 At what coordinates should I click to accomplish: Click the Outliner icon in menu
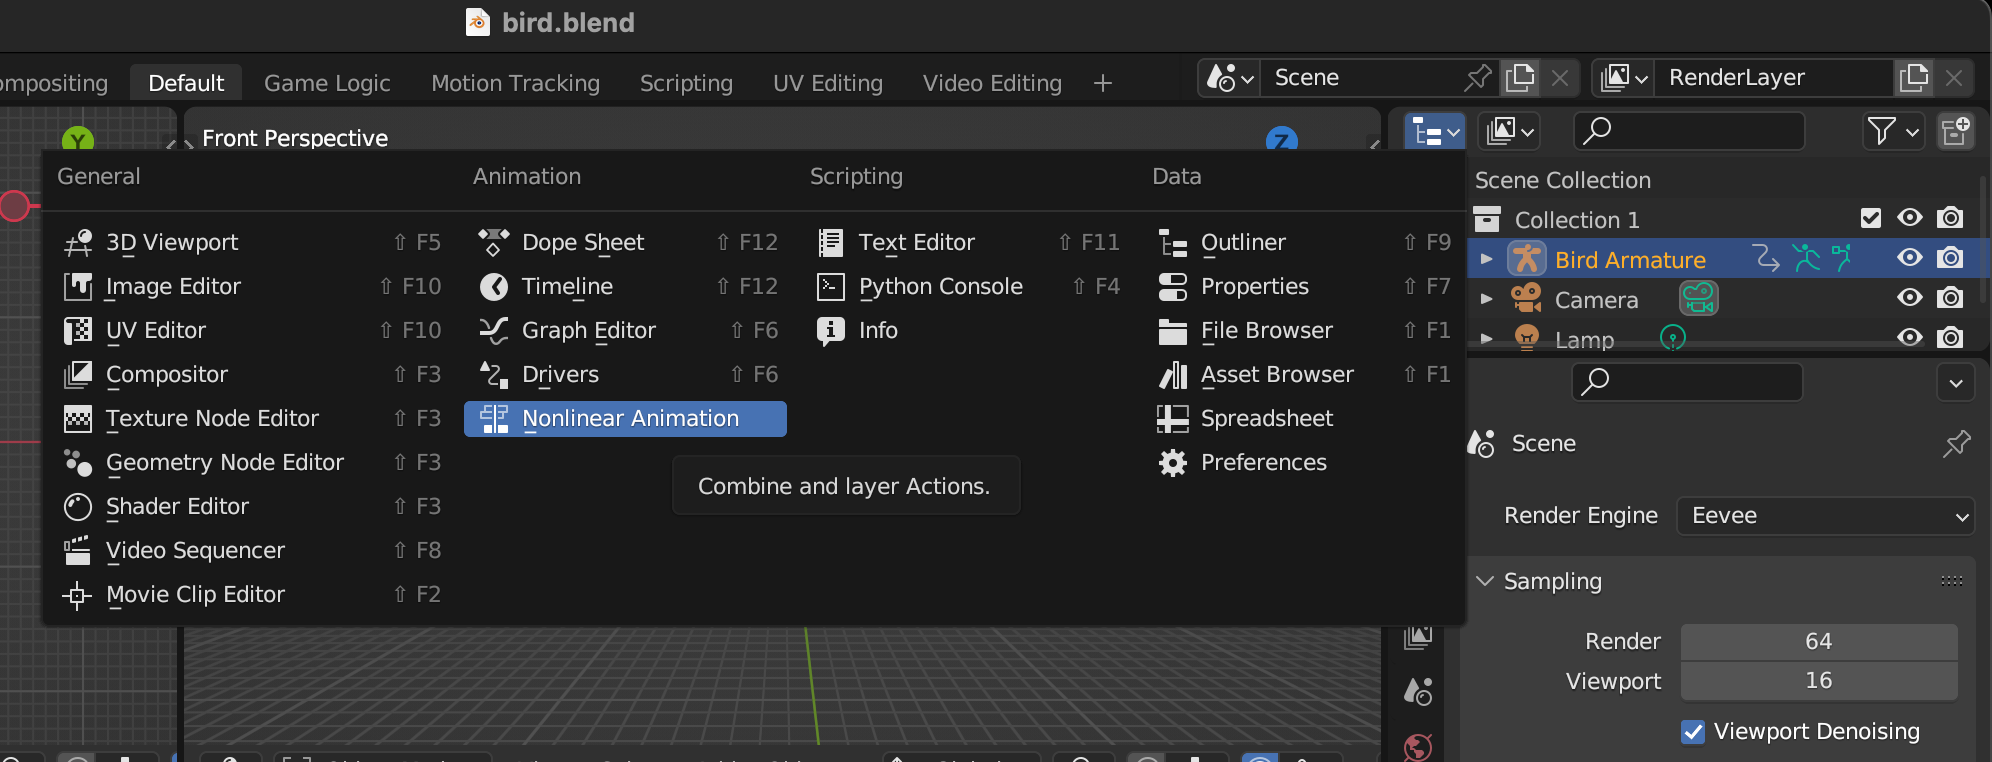(x=1173, y=243)
